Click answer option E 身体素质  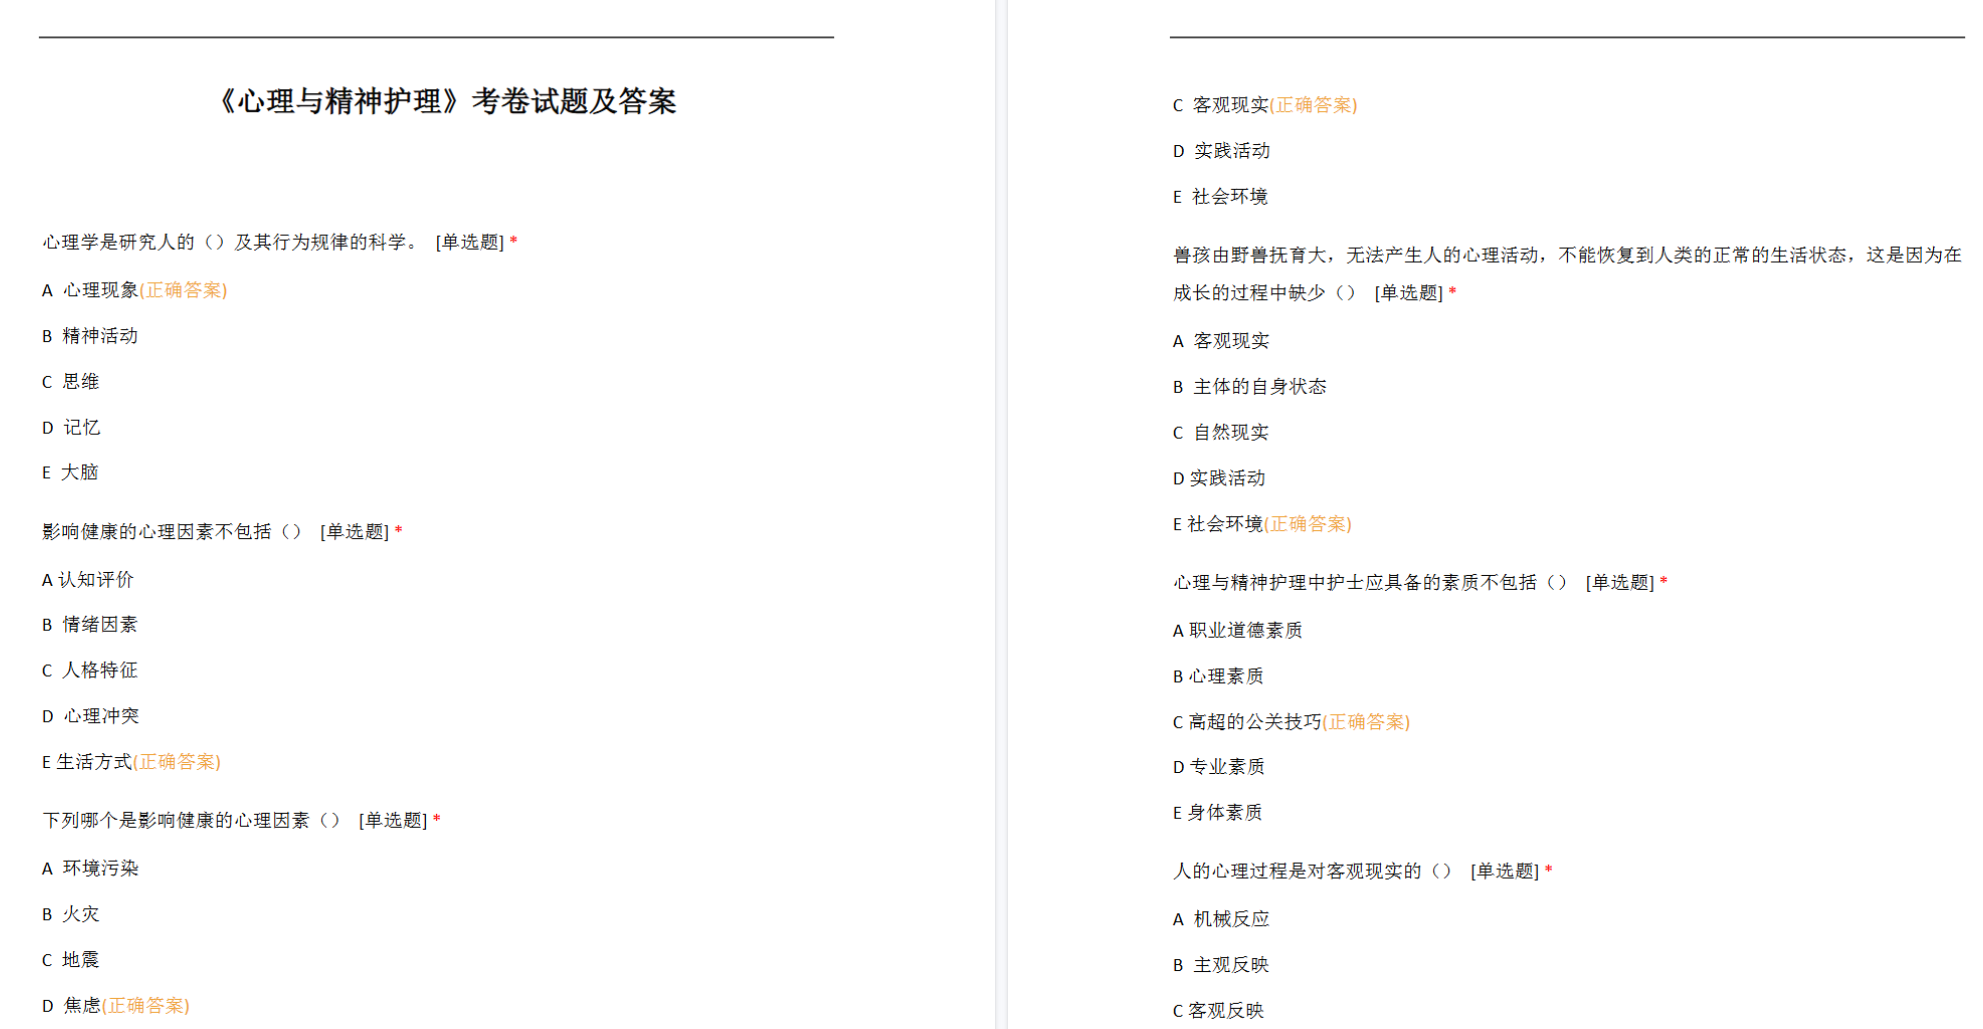(1224, 813)
